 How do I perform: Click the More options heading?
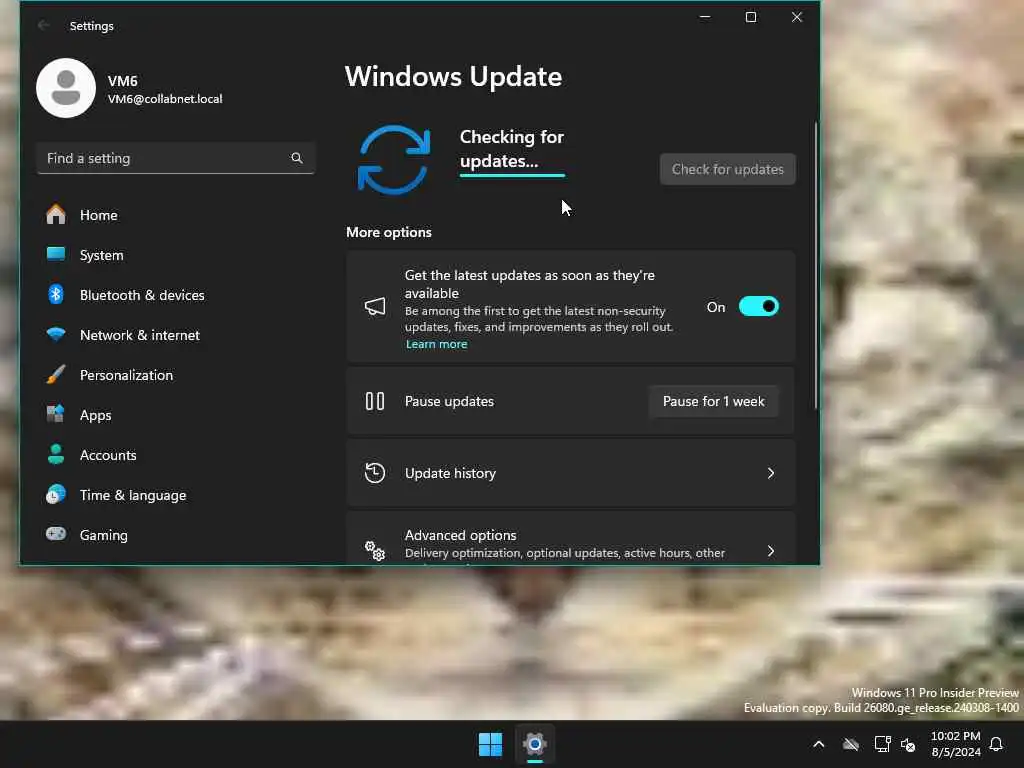tap(389, 232)
